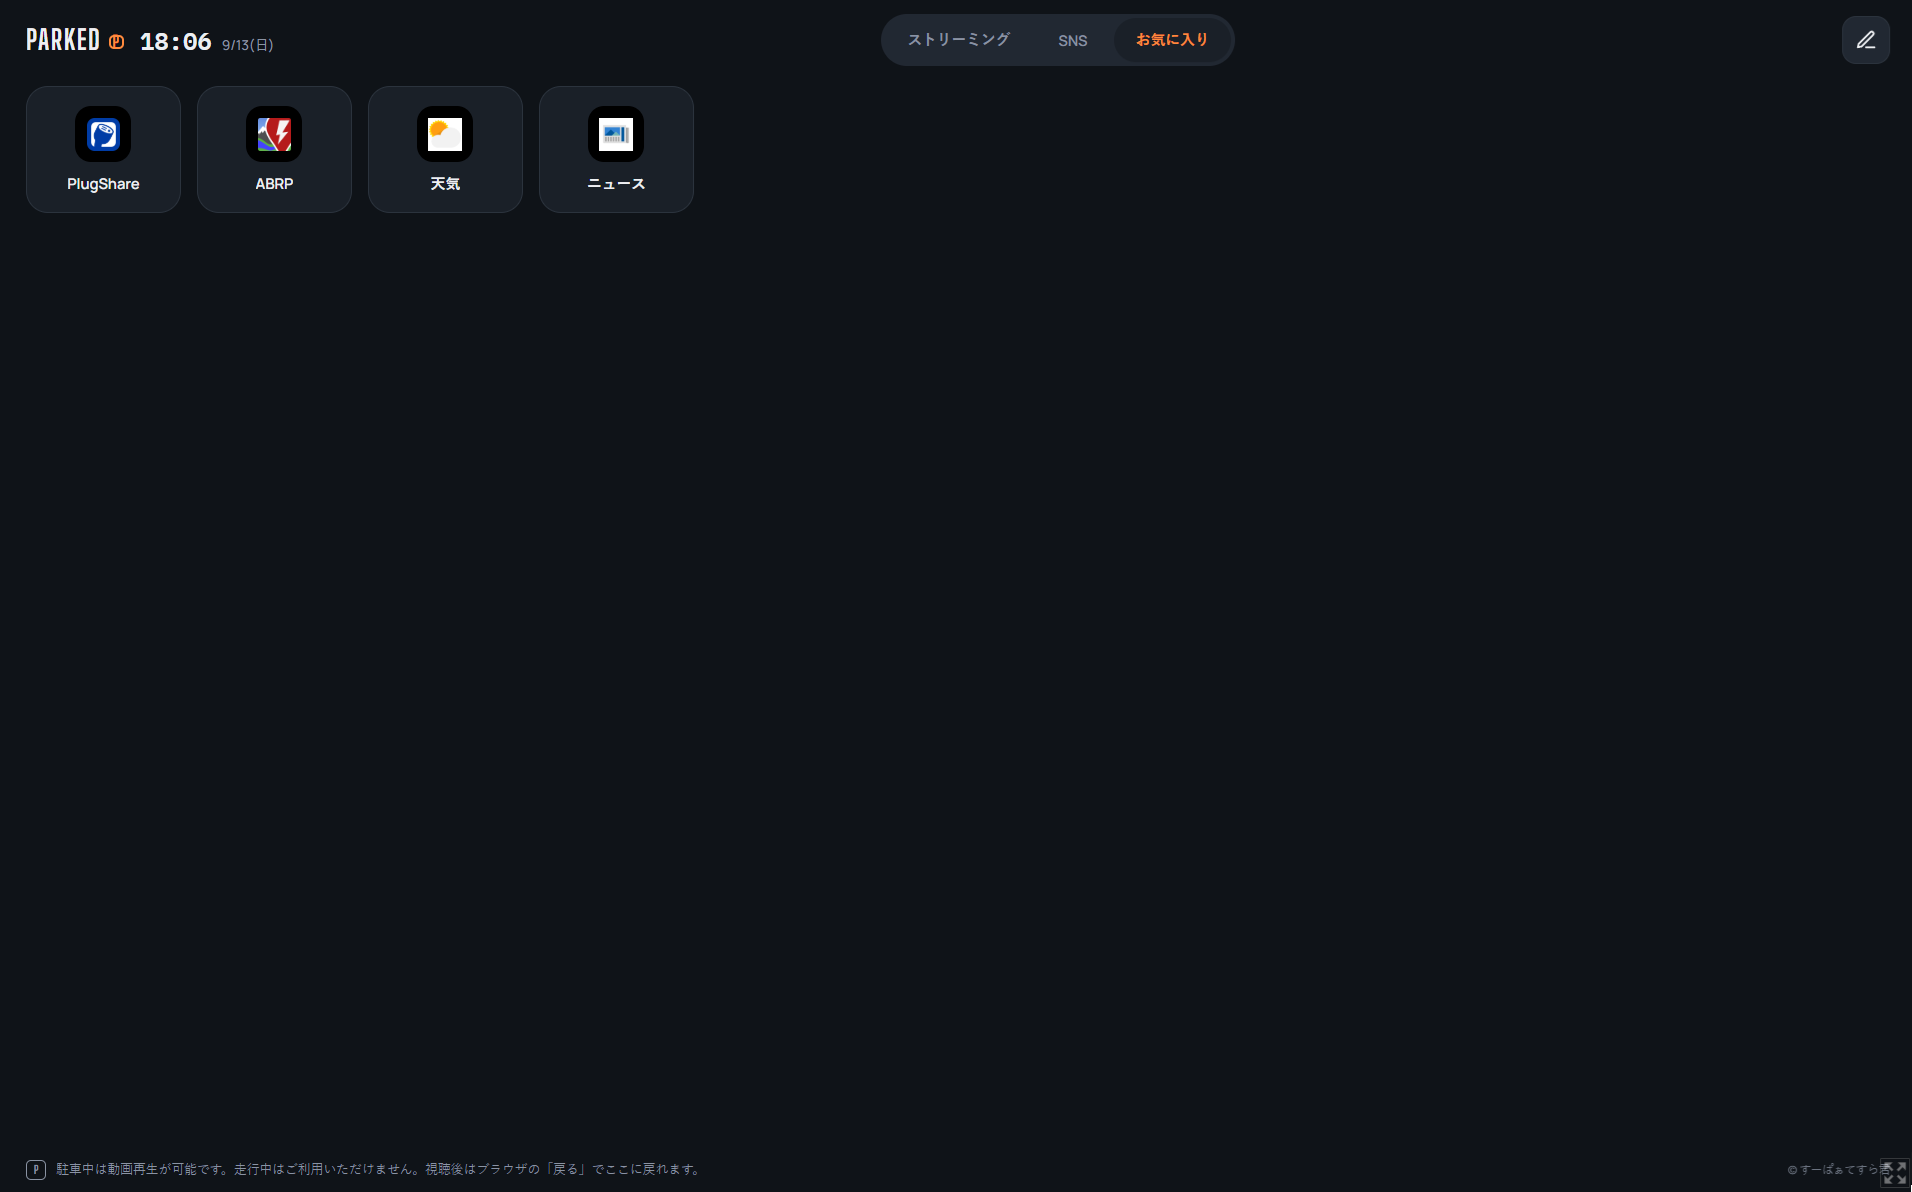This screenshot has width=1912, height=1192.
Task: Launch the ABRP lightning bolt icon
Action: click(x=274, y=134)
